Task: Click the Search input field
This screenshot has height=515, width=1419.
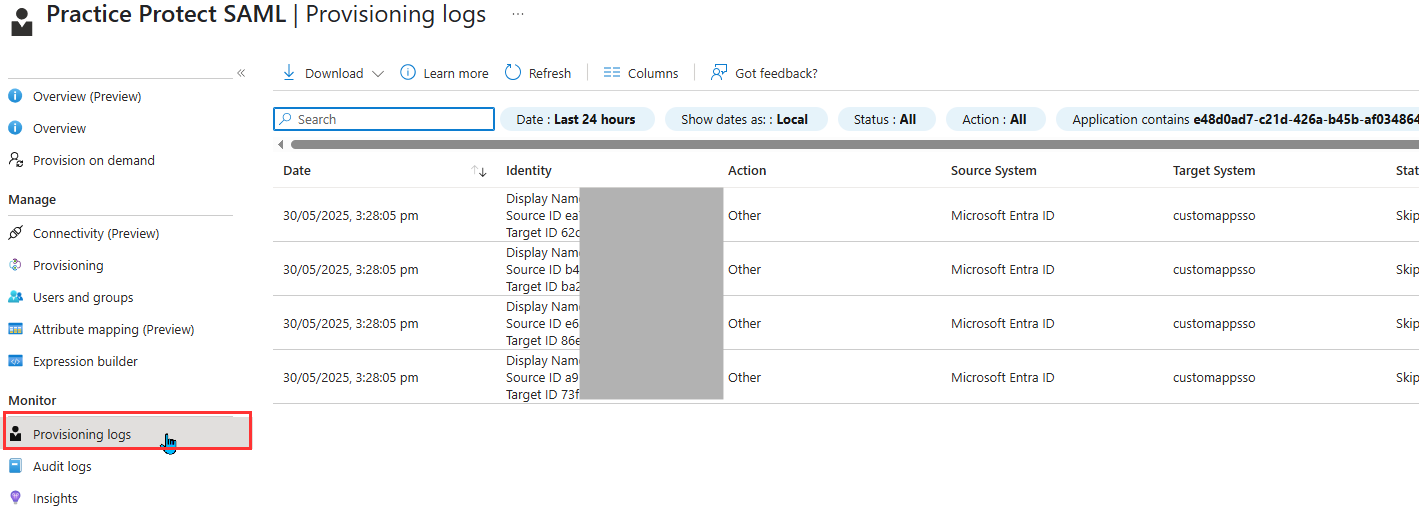Action: tap(384, 119)
